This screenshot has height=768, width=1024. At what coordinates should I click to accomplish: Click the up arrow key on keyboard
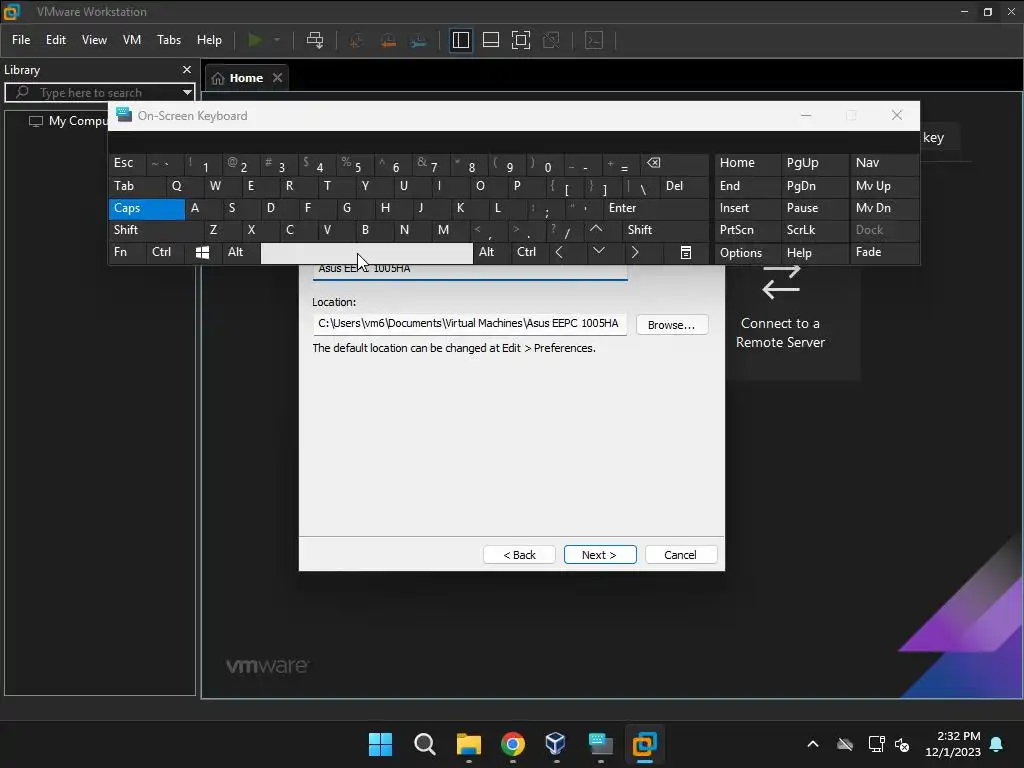[x=603, y=230]
